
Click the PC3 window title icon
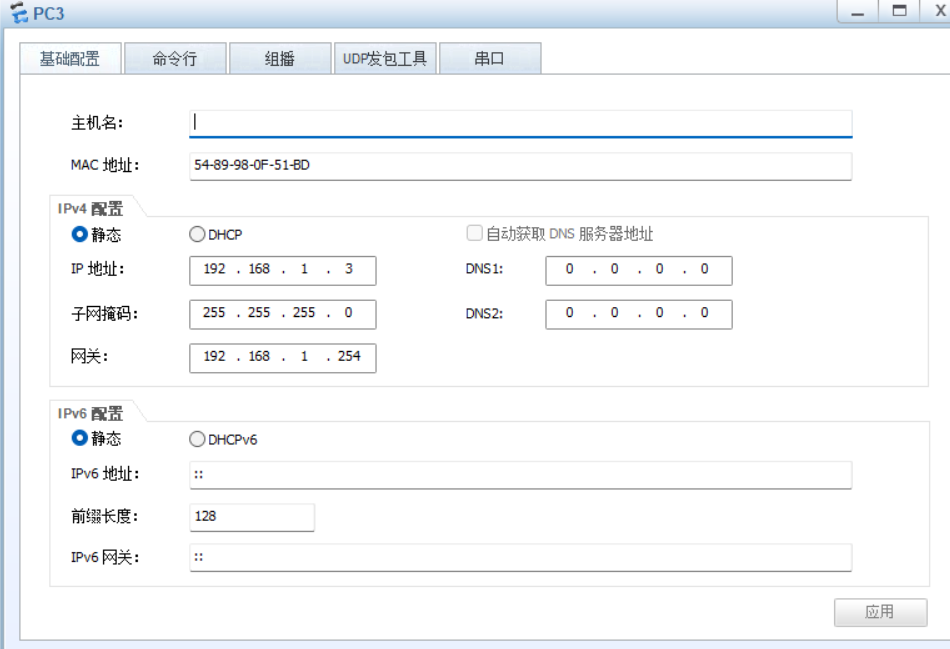(19, 13)
